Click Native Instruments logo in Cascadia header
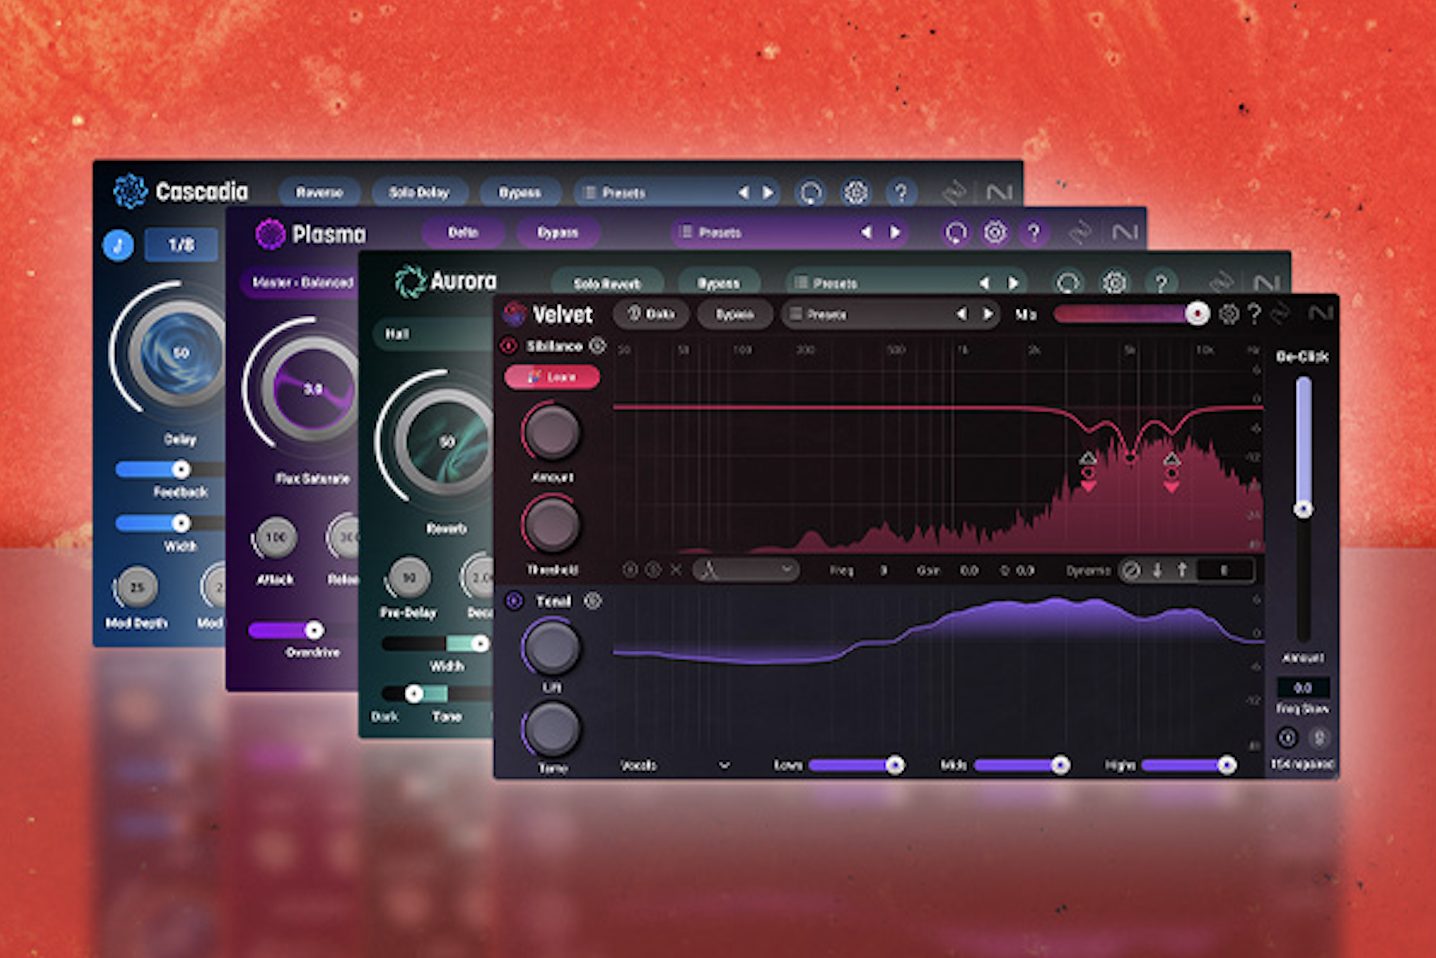 point(999,192)
